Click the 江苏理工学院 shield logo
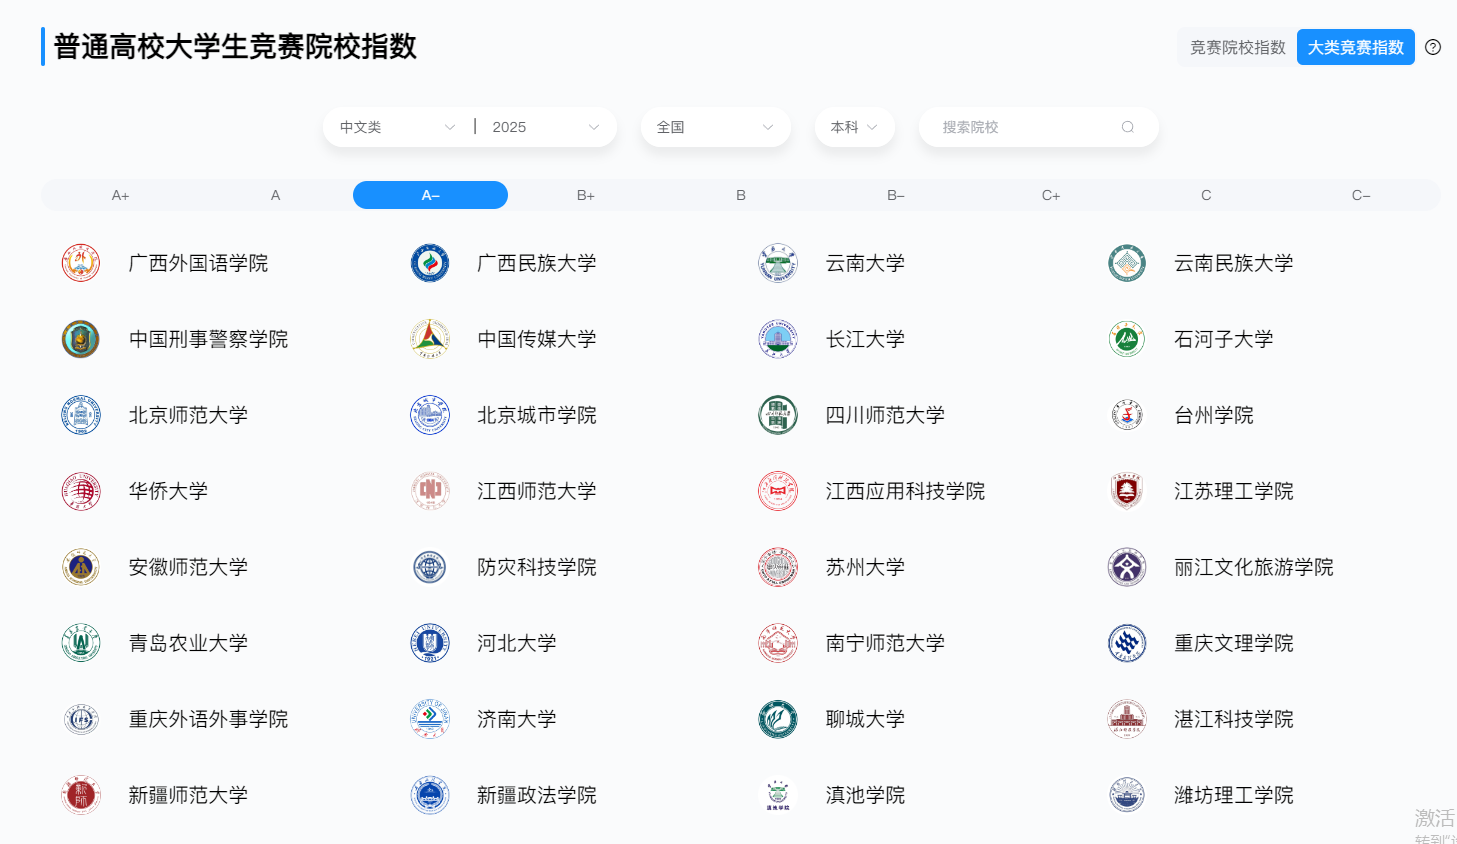Image resolution: width=1457 pixels, height=844 pixels. [x=1127, y=491]
